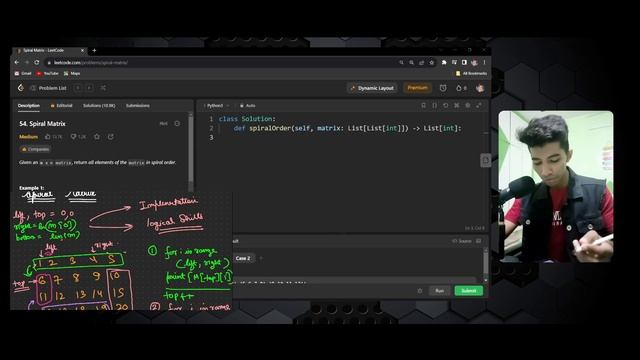
Task: Open YouTube bookmark
Action: click(x=47, y=73)
